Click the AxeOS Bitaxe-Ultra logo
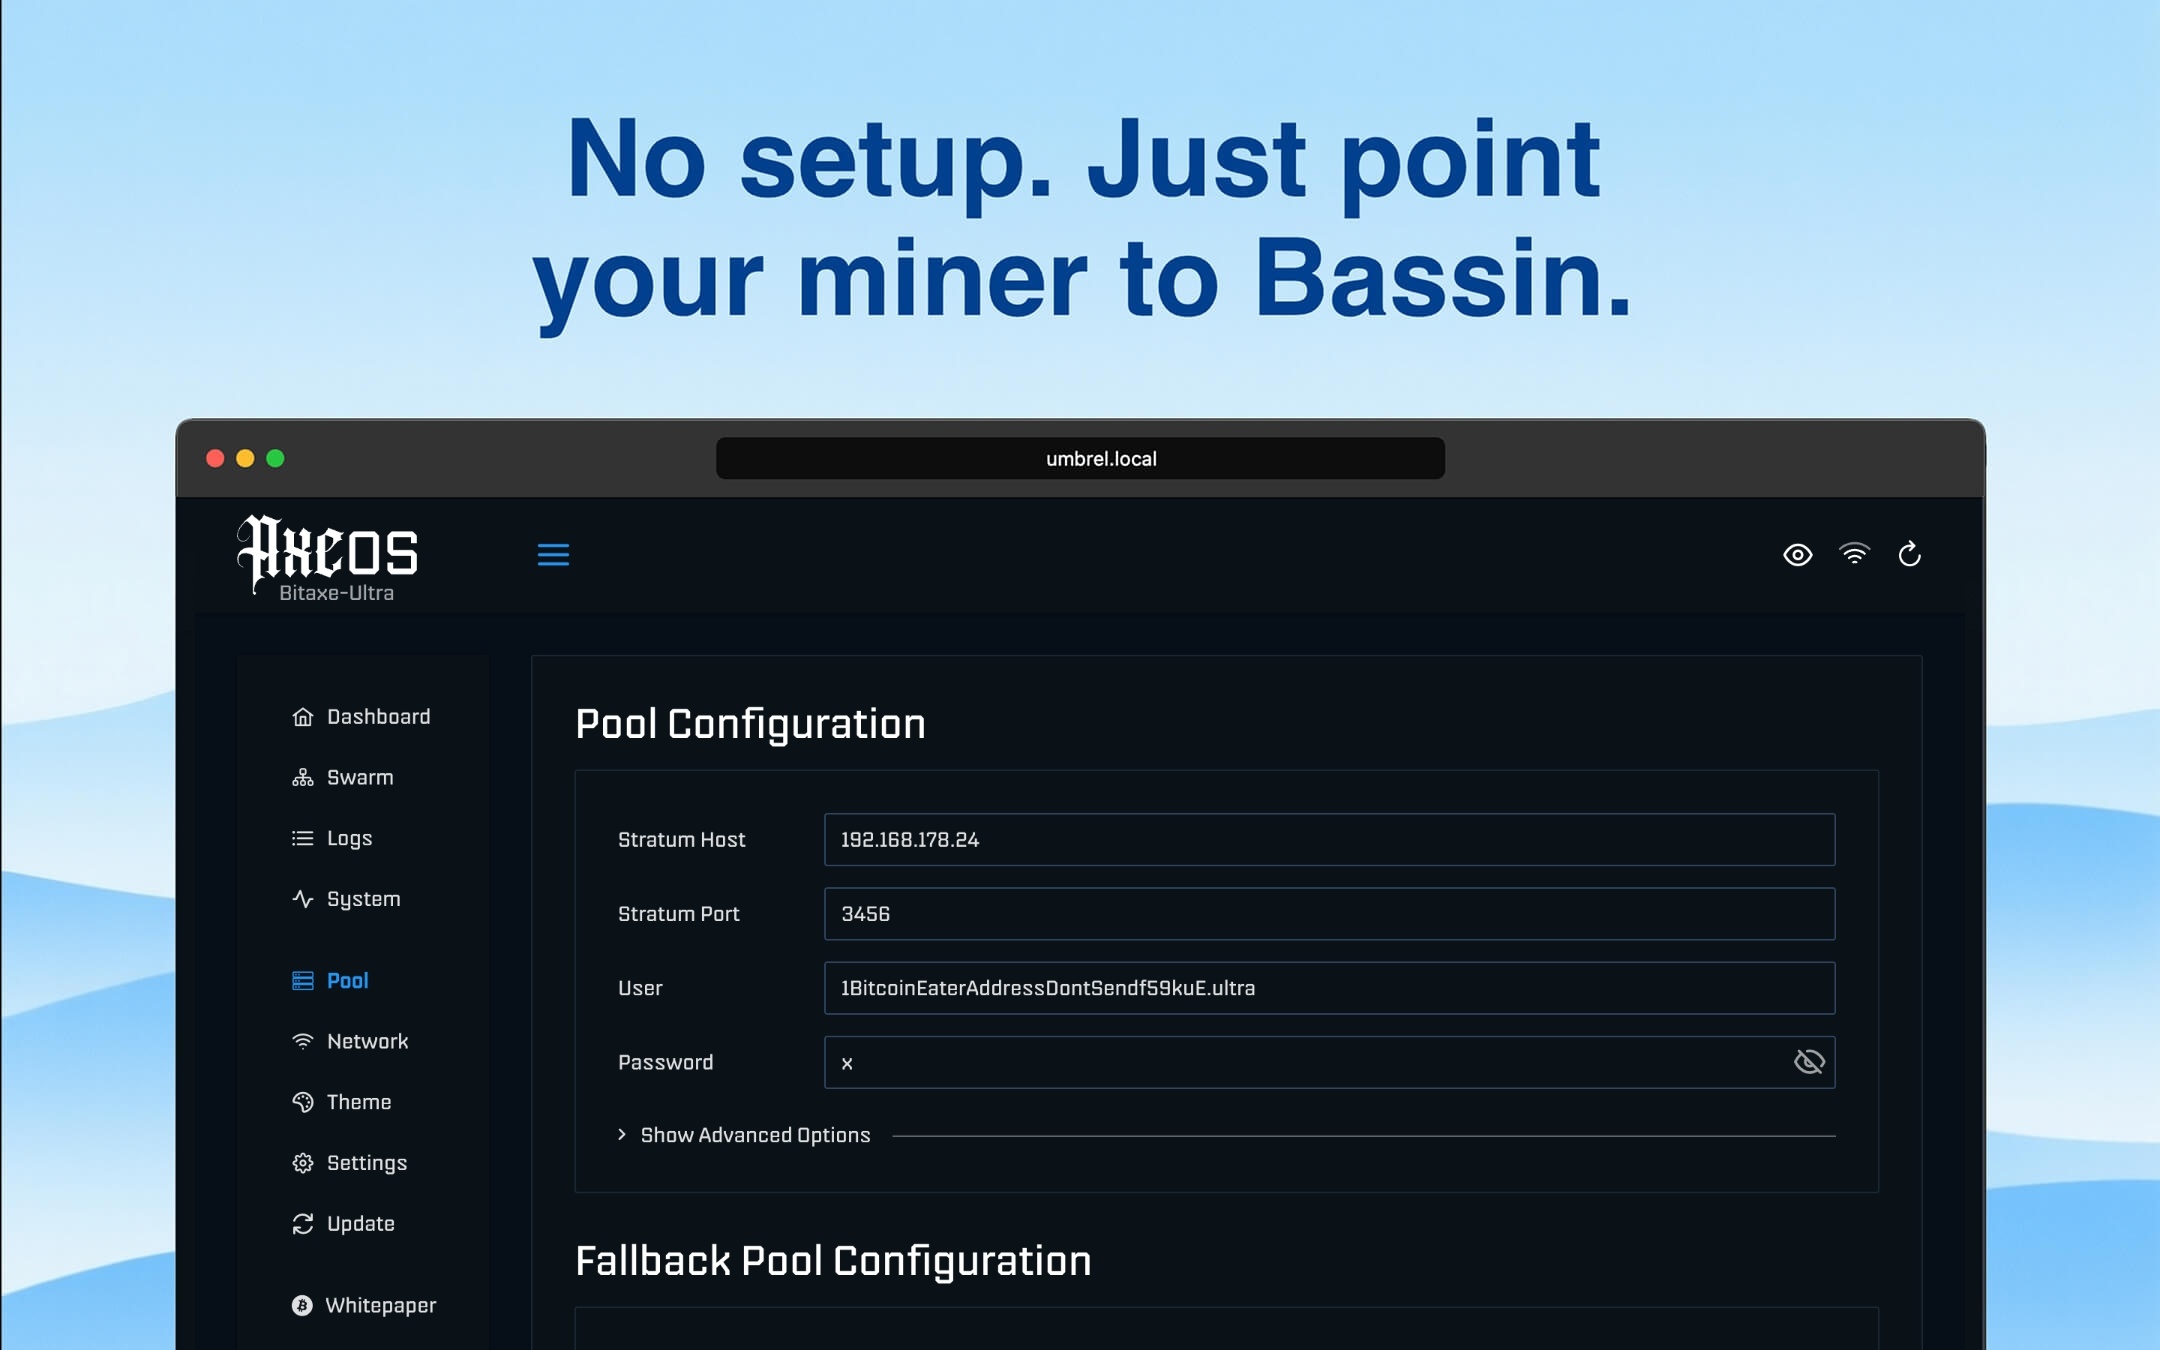This screenshot has width=2160, height=1350. click(328, 557)
